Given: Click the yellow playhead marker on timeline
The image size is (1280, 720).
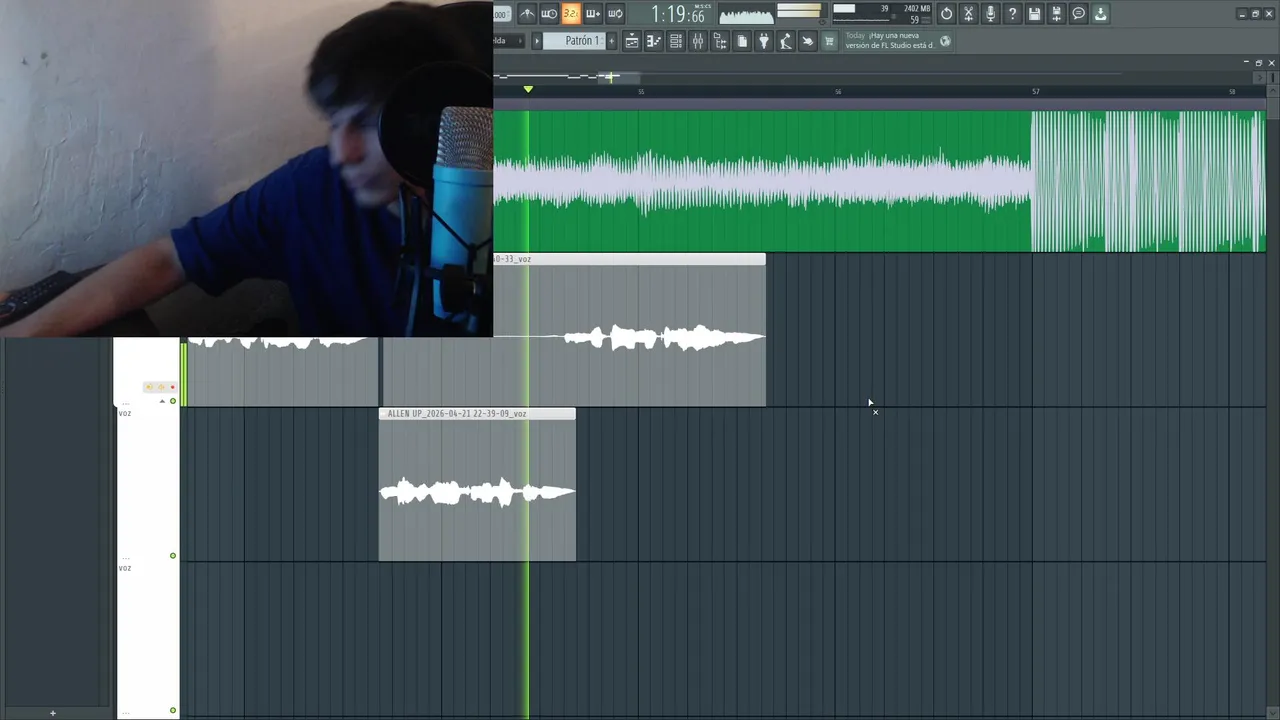Looking at the screenshot, I should [528, 90].
